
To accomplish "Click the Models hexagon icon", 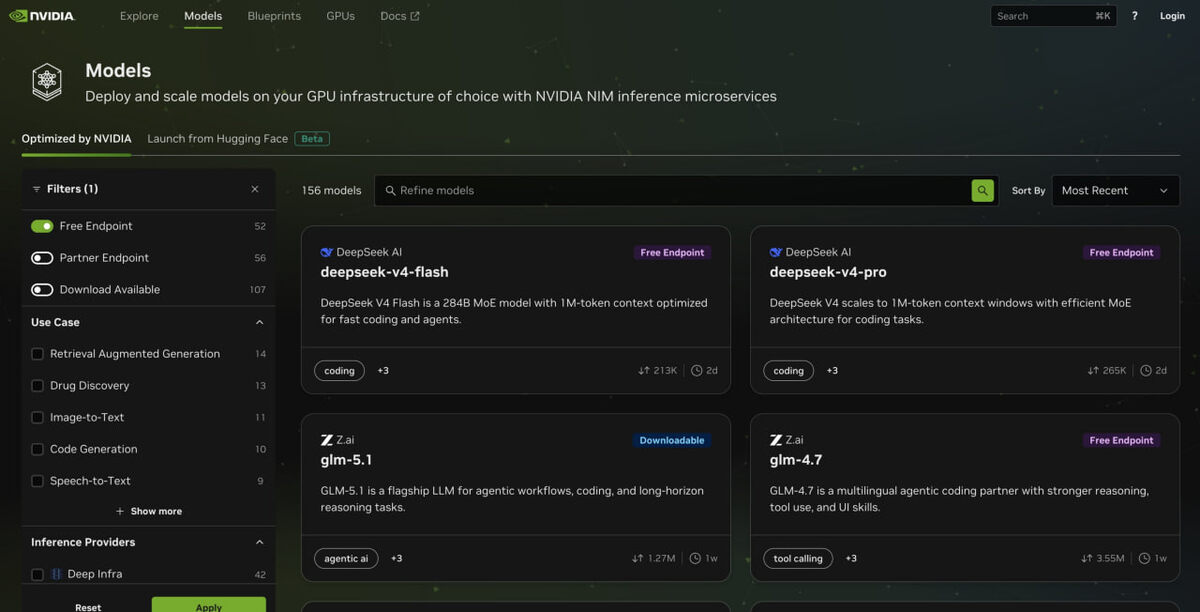I will 47,82.
